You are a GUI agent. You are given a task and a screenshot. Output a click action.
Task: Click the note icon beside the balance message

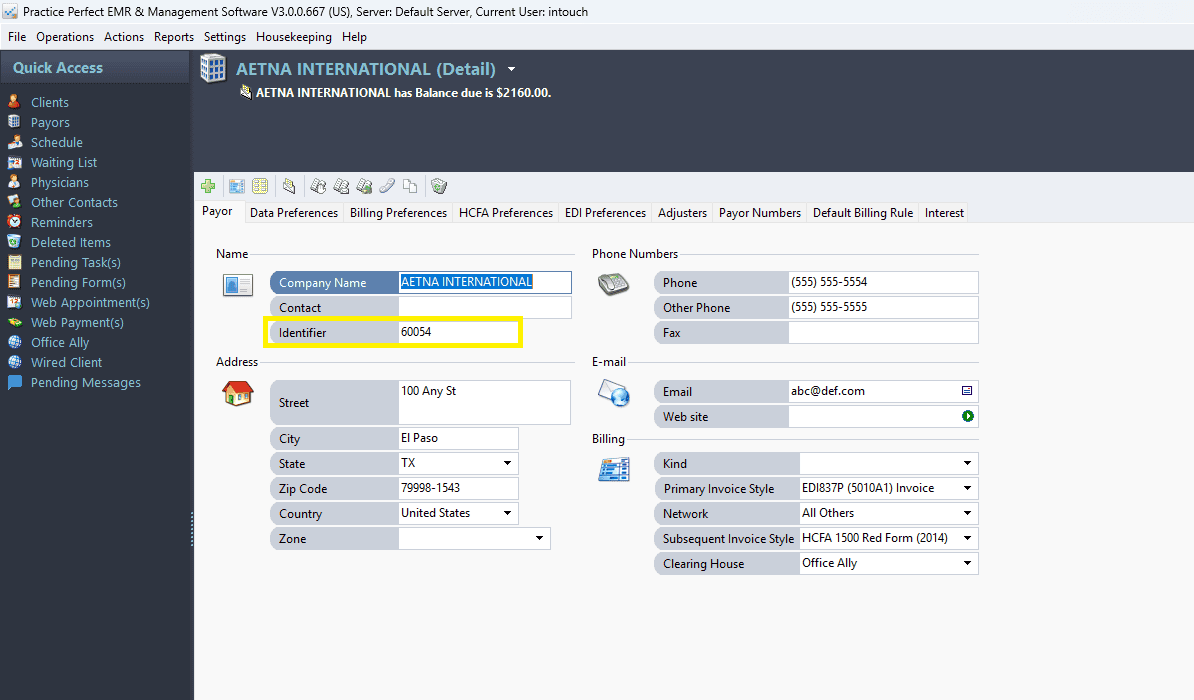pos(245,91)
